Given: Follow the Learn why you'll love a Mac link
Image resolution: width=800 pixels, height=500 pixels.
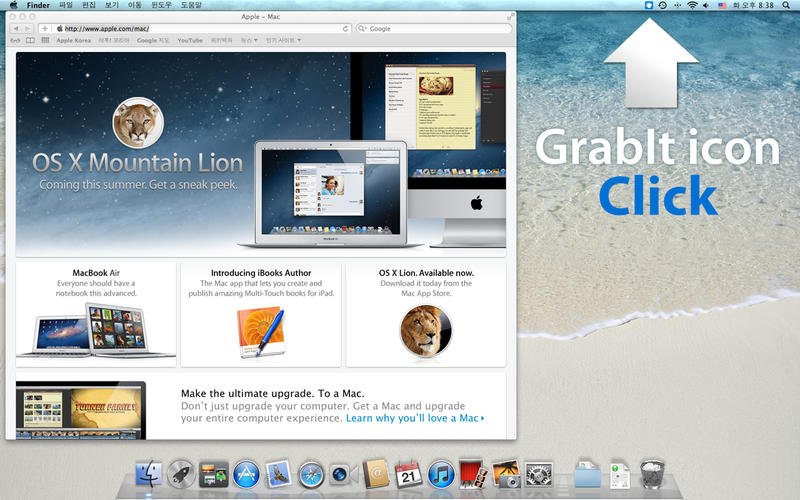Looking at the screenshot, I should point(415,418).
